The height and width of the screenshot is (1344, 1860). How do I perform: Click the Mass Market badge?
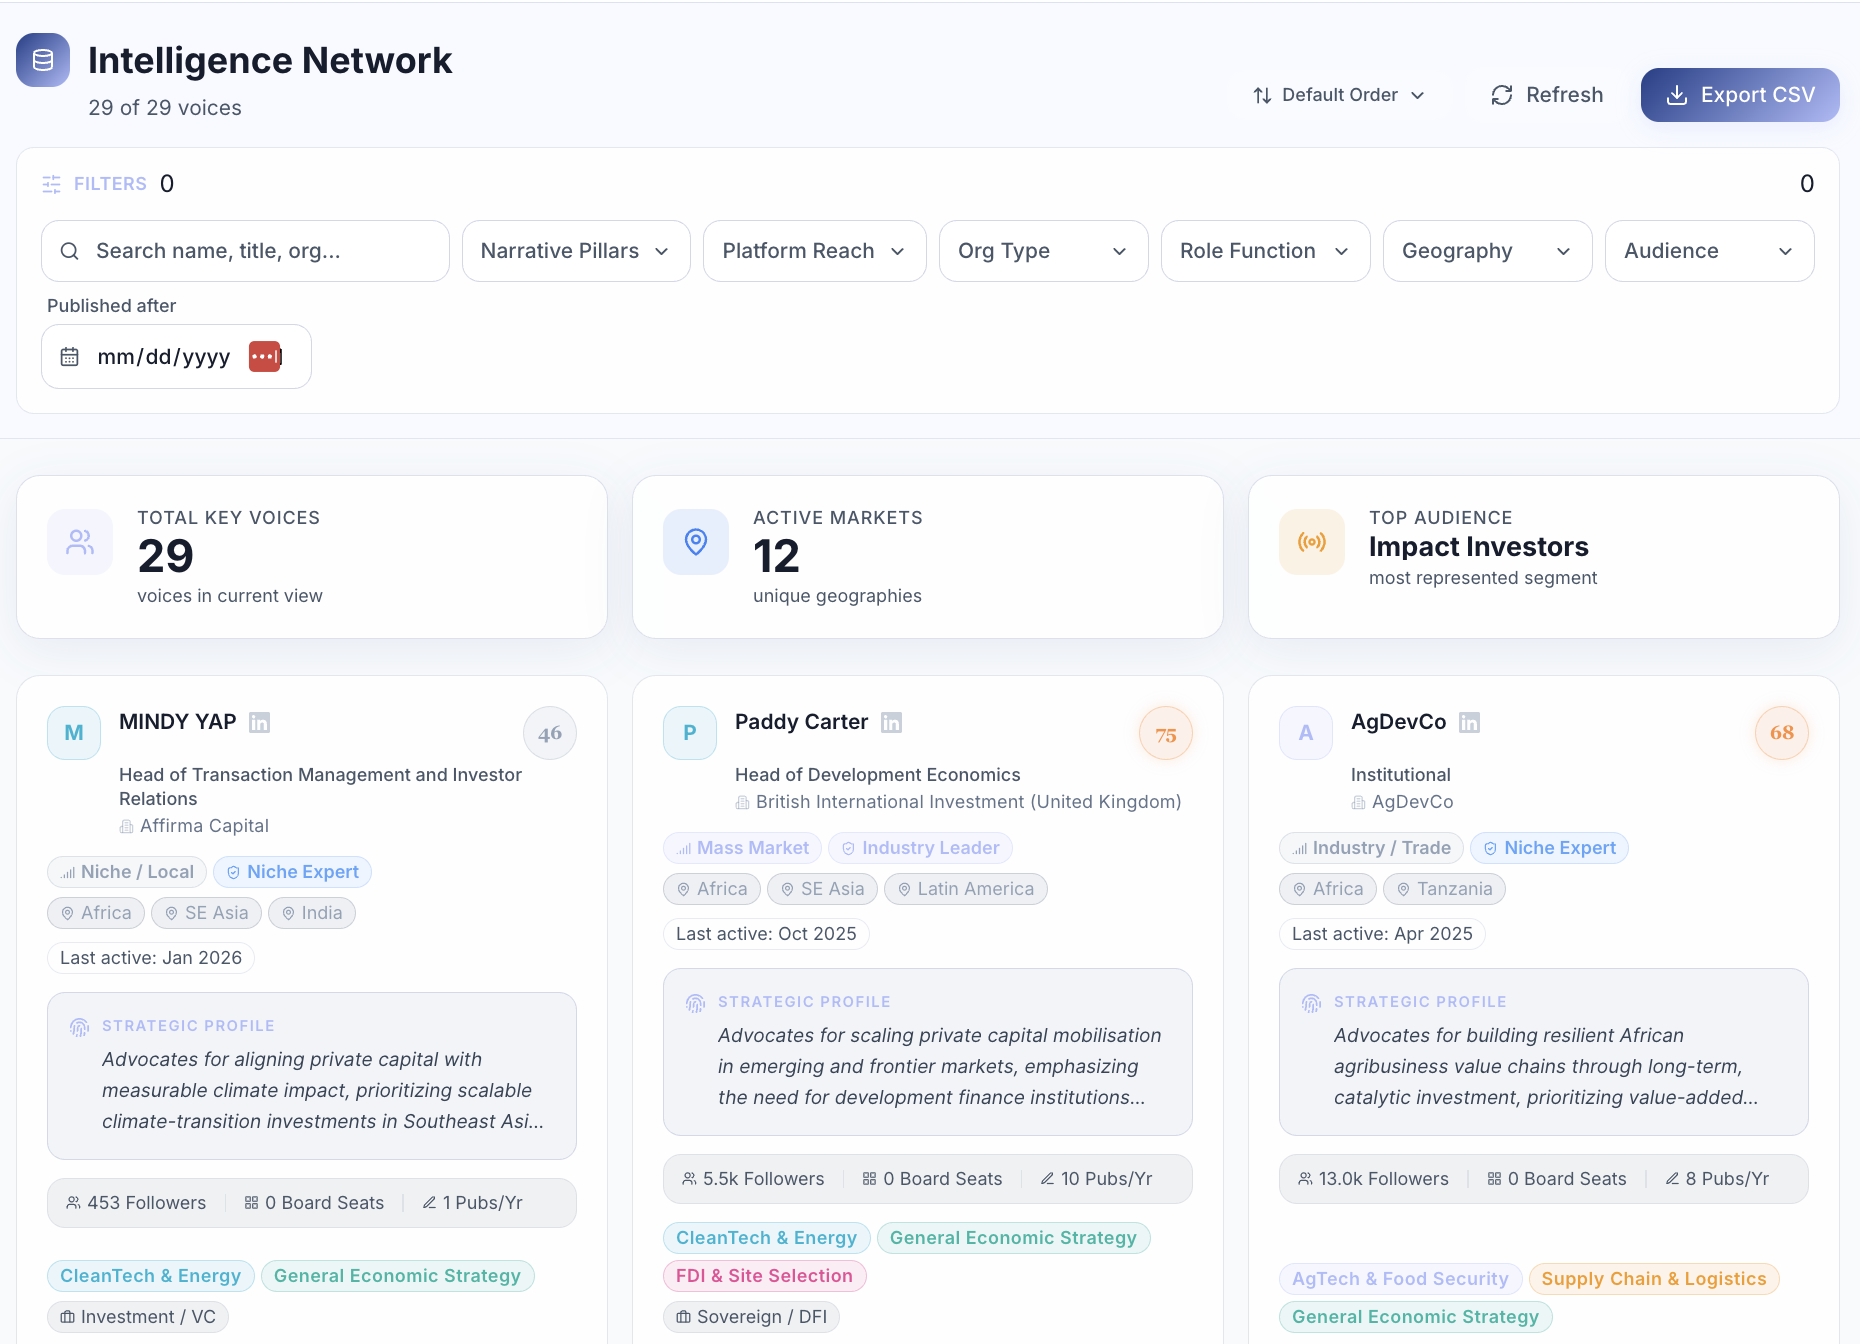[x=743, y=848]
